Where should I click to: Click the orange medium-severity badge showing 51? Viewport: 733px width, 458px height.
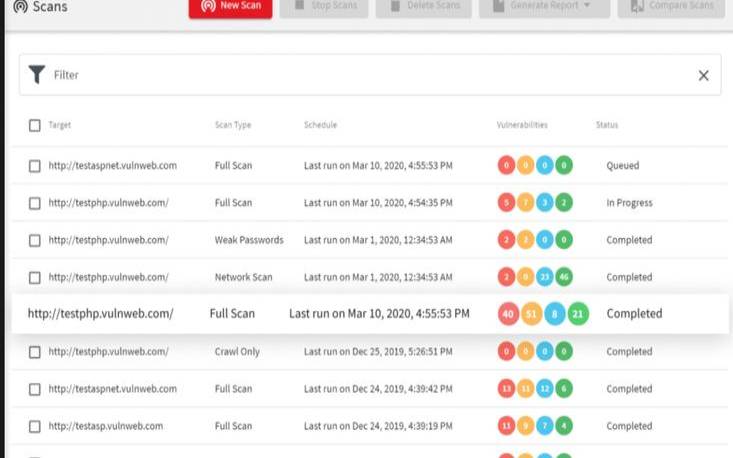coord(532,314)
